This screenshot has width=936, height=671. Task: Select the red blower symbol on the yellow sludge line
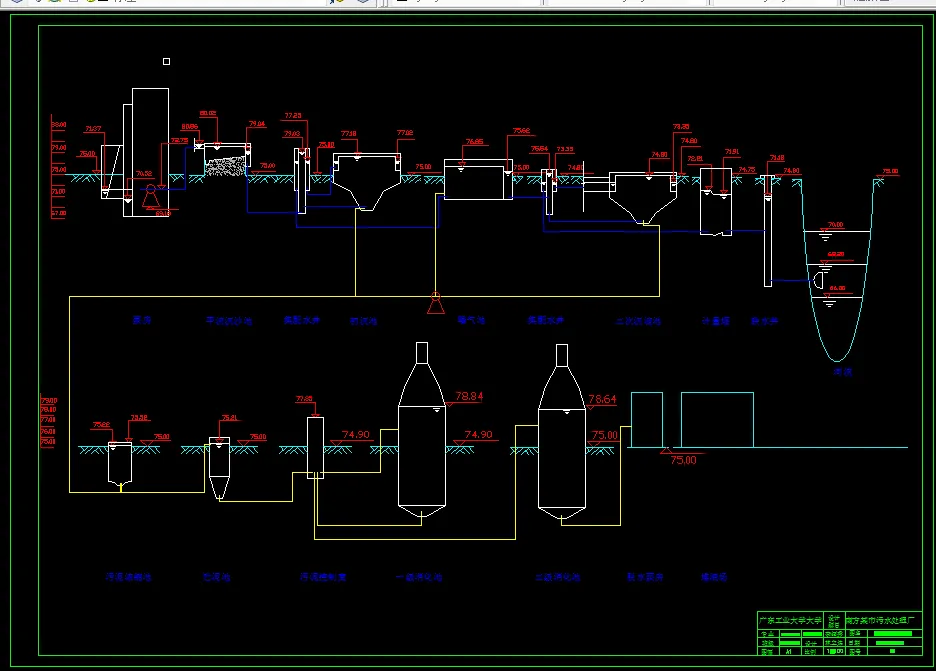pyautogui.click(x=436, y=303)
